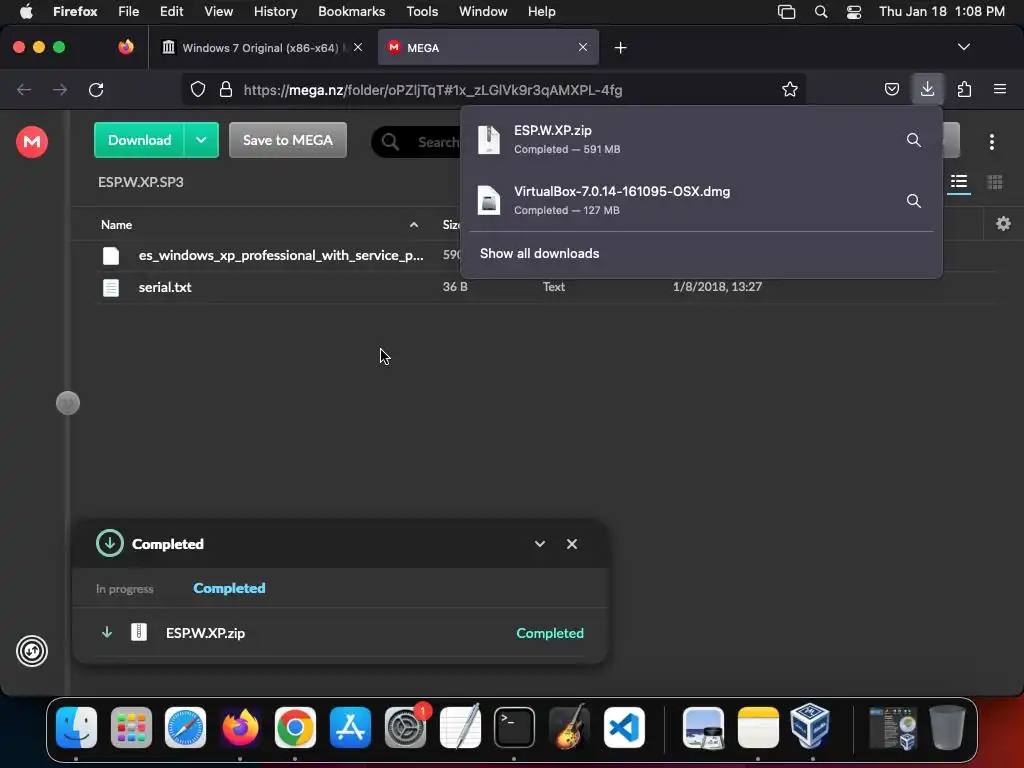This screenshot has width=1024, height=768.
Task: Open System Settings from the Dock
Action: tap(405, 728)
